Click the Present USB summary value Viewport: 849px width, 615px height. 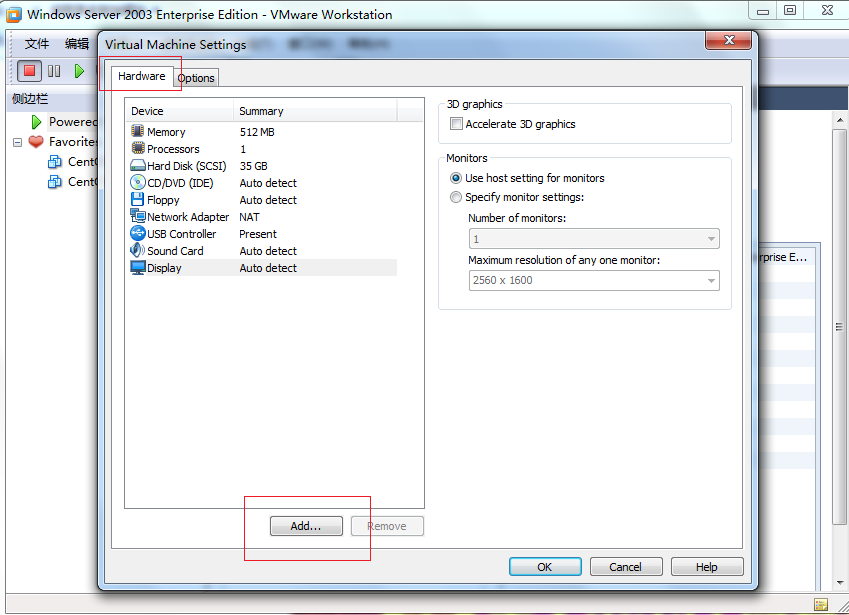click(258, 234)
